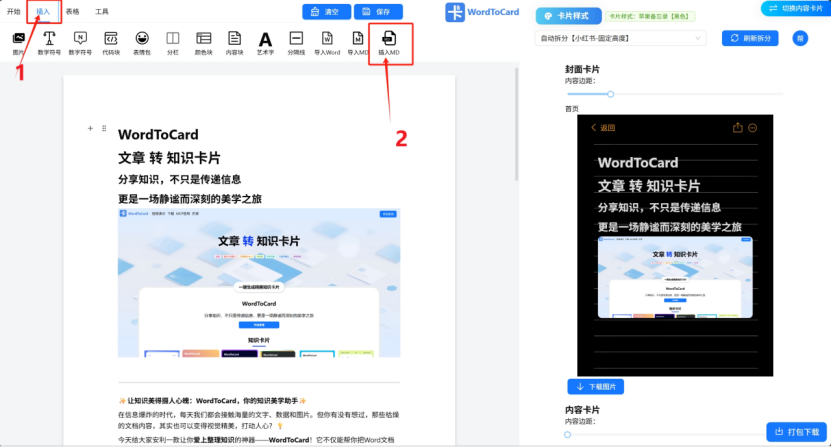This screenshot has height=448, width=832.
Task: Click the 文章 转 知识卡片 heading line
Action: click(x=169, y=158)
